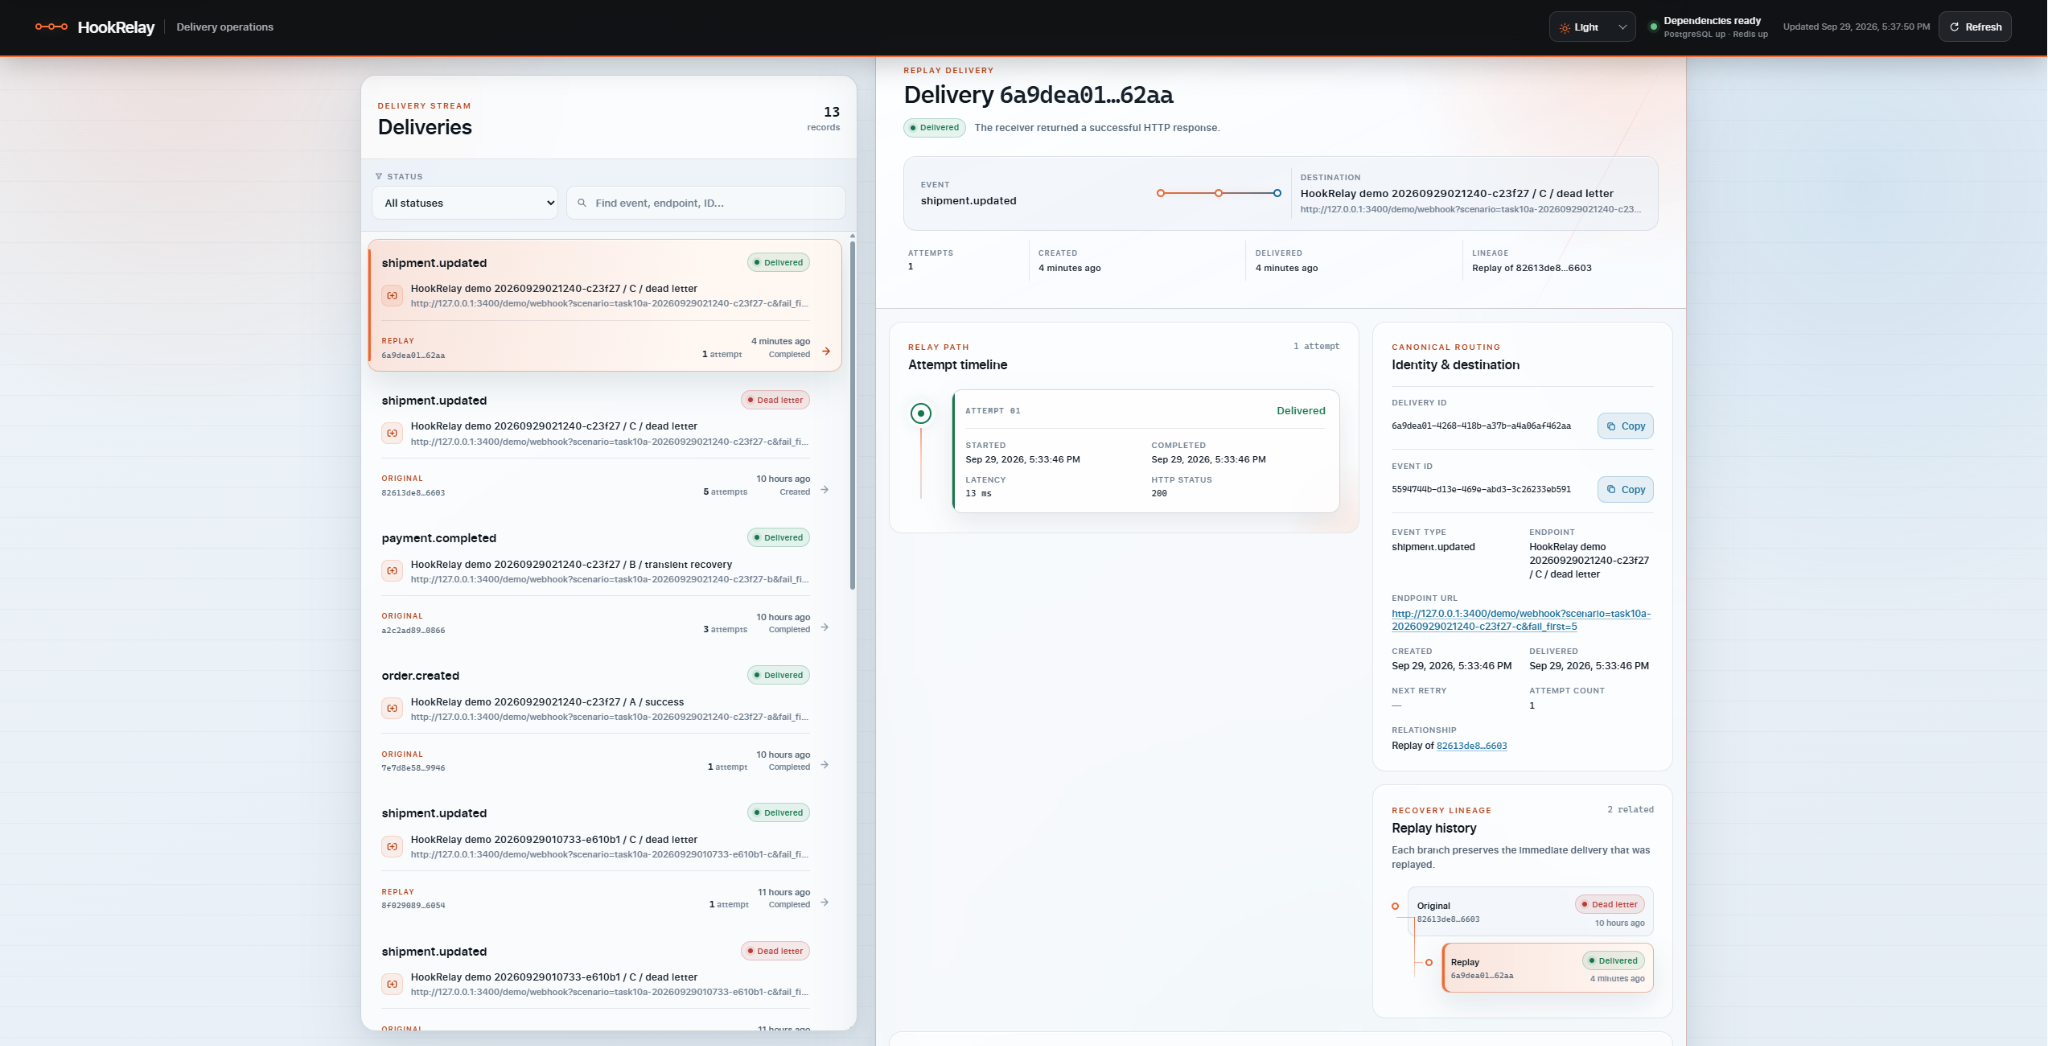
Task: Click the arrow on the selected shipment.updated replay card
Action: 826,351
